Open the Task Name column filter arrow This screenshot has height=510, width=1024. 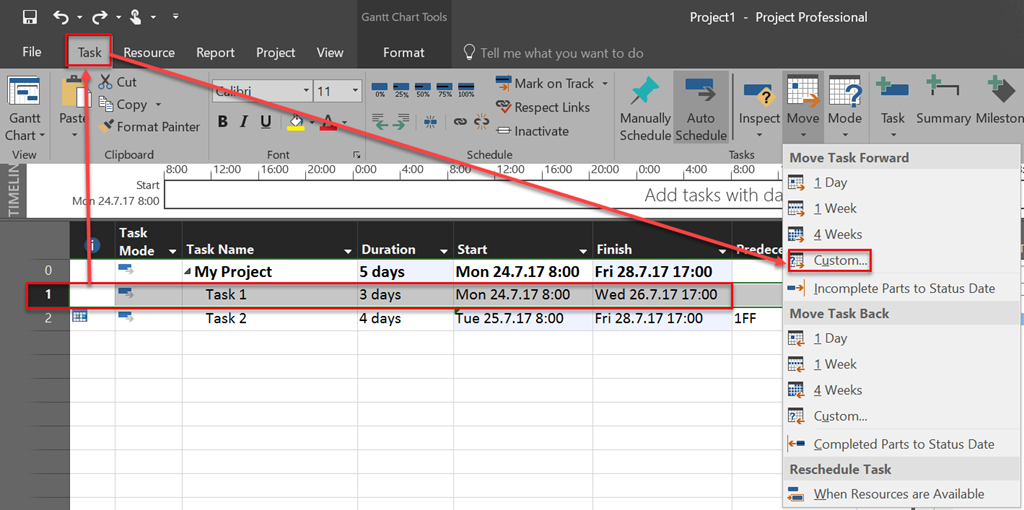(x=348, y=251)
